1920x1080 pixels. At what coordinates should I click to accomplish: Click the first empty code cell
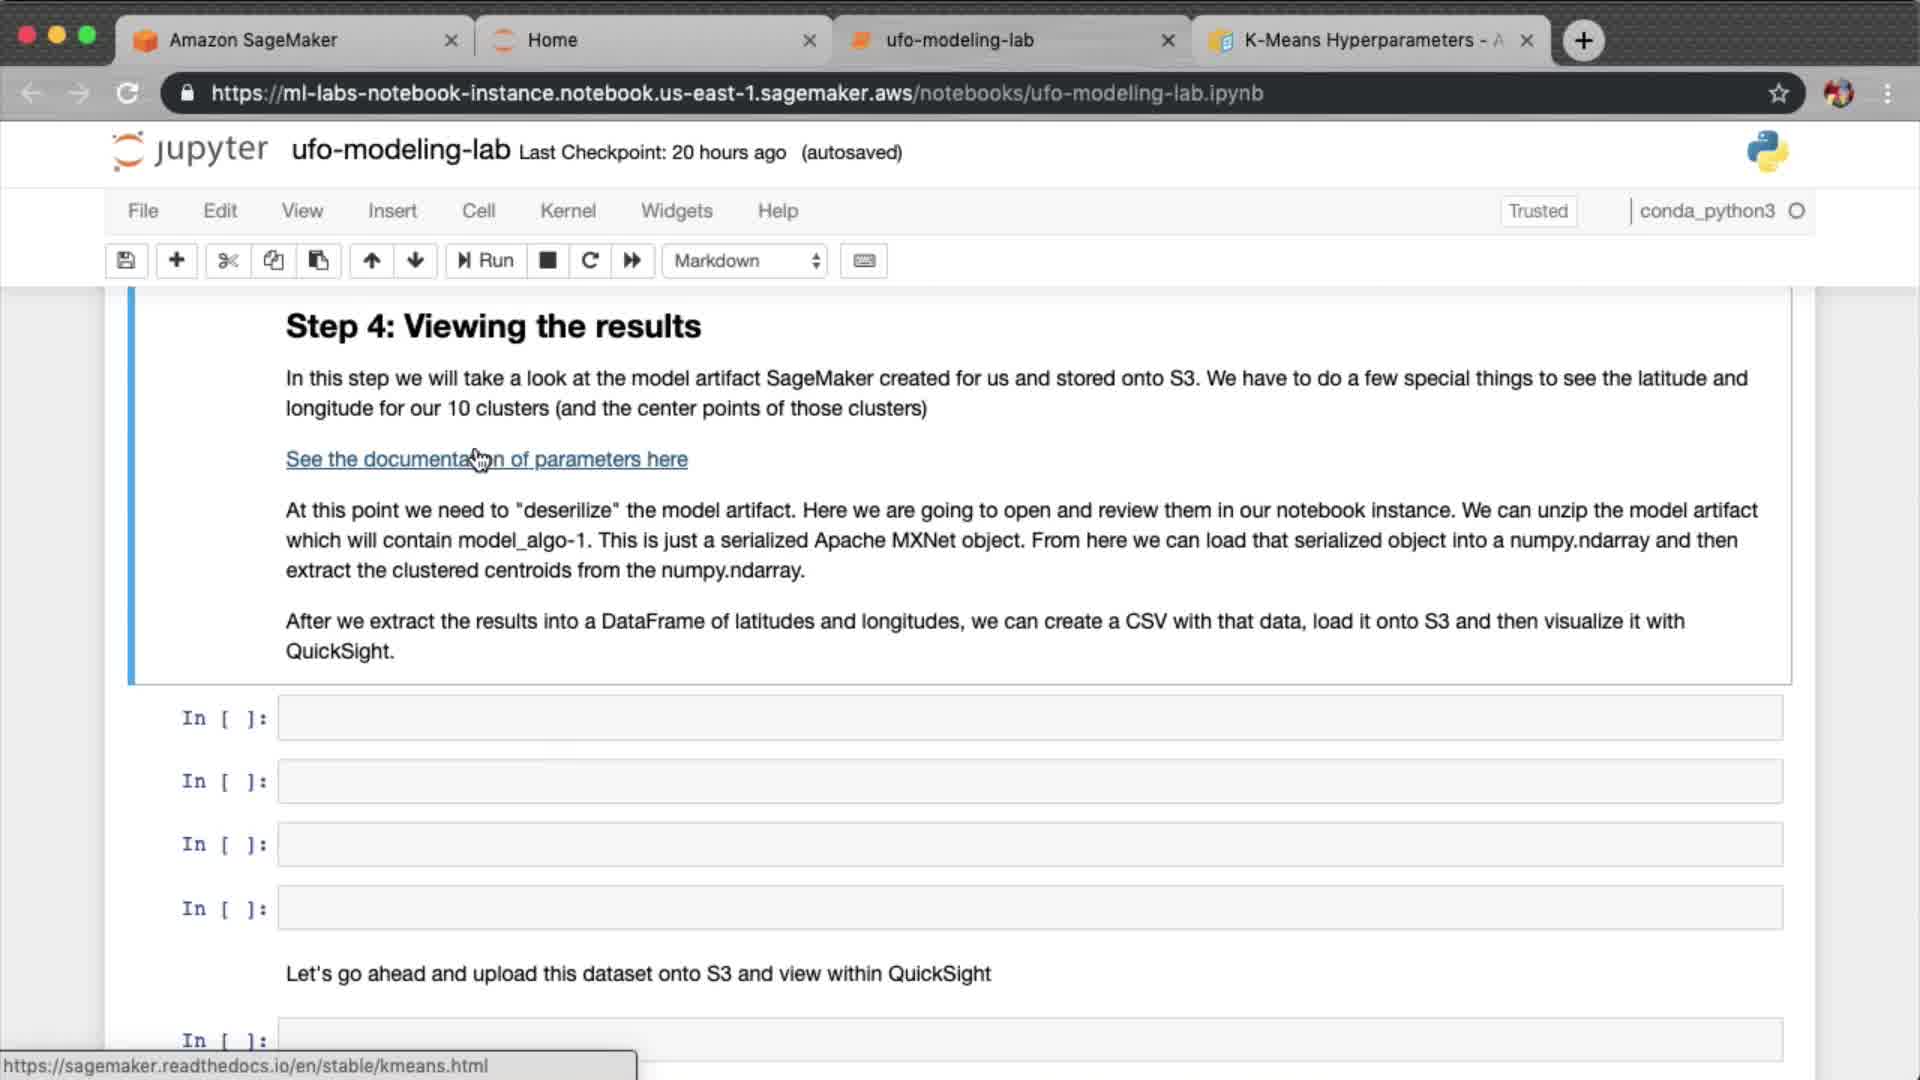coord(1029,718)
